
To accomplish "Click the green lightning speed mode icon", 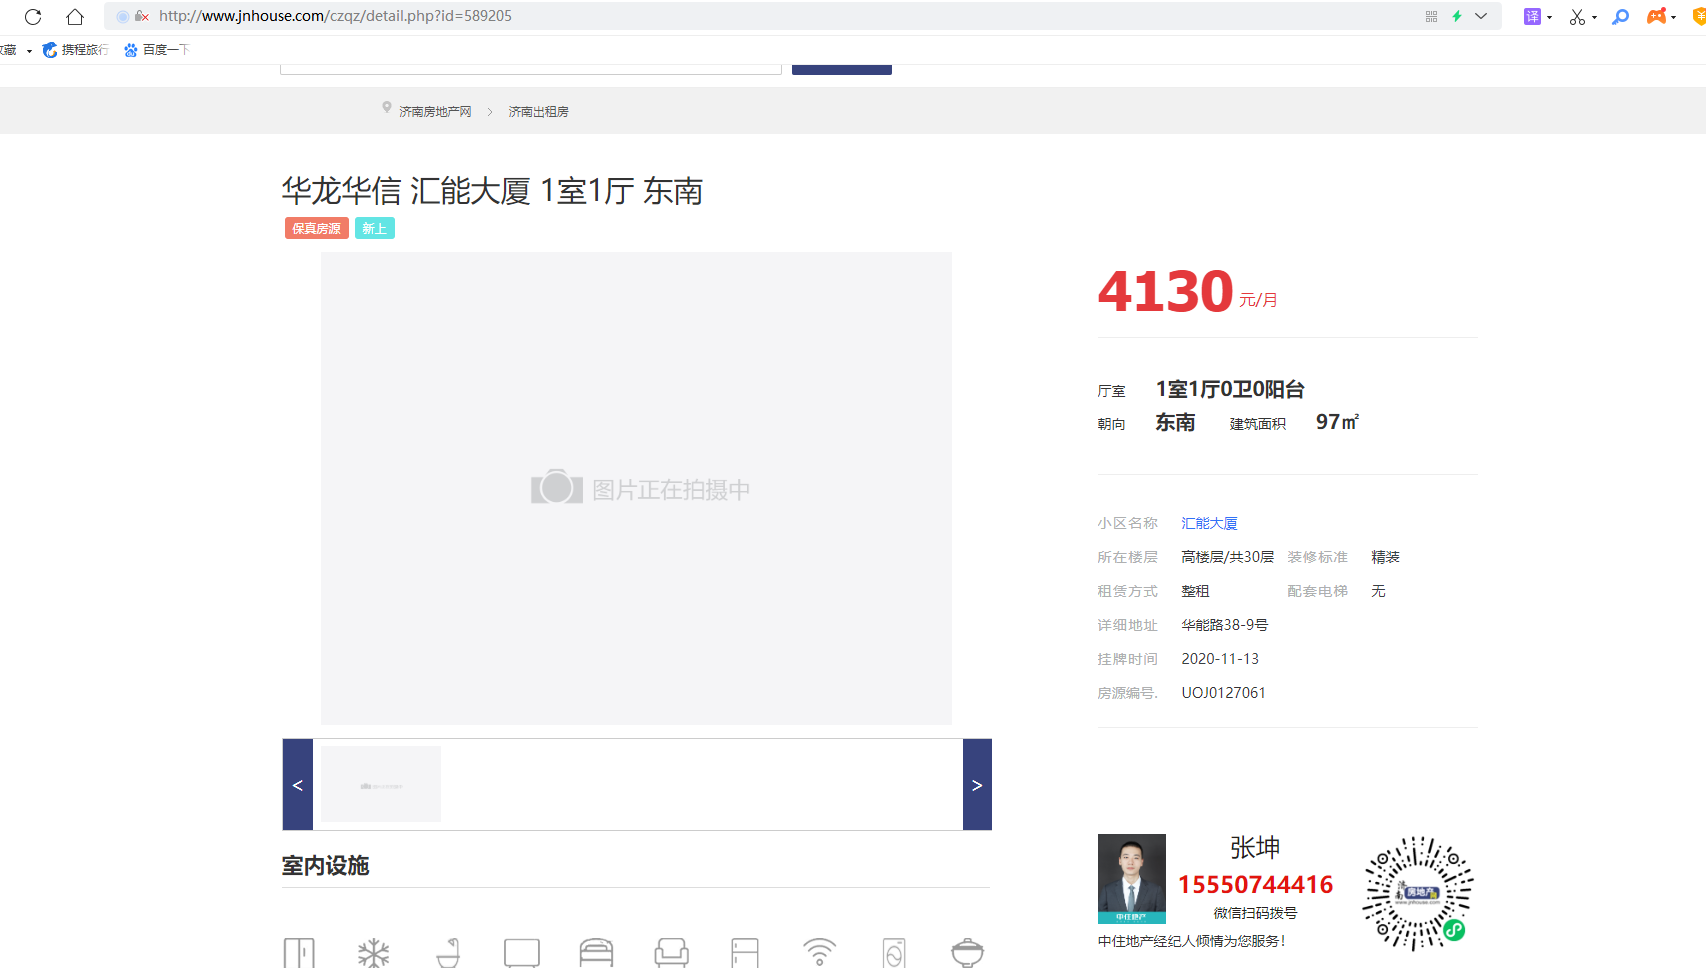I will click(1457, 16).
